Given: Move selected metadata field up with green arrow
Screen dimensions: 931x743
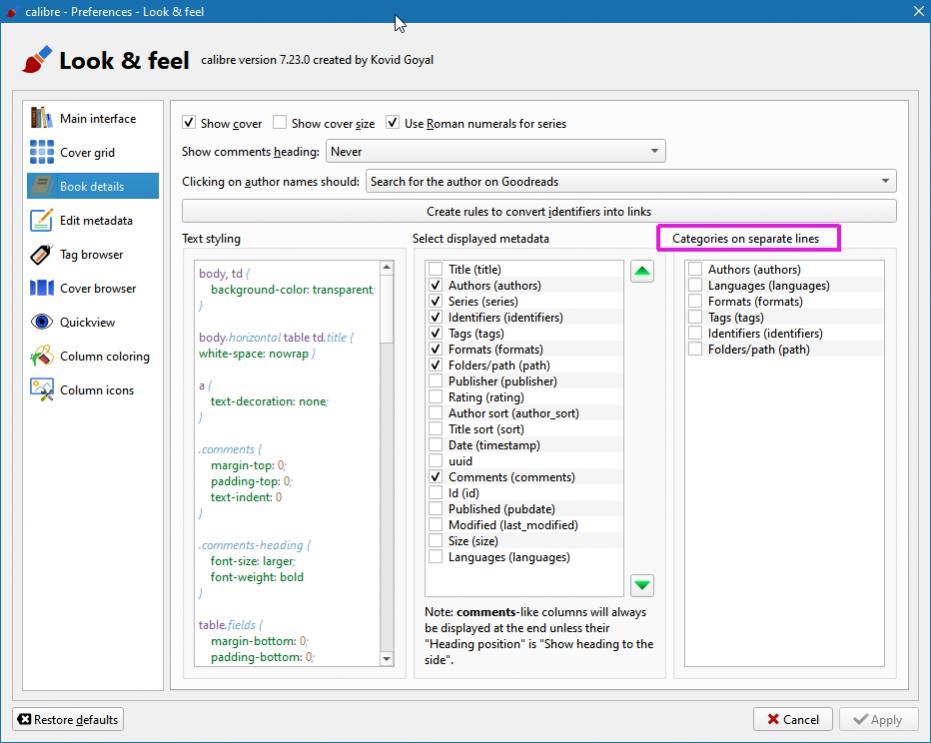Looking at the screenshot, I should pos(642,271).
